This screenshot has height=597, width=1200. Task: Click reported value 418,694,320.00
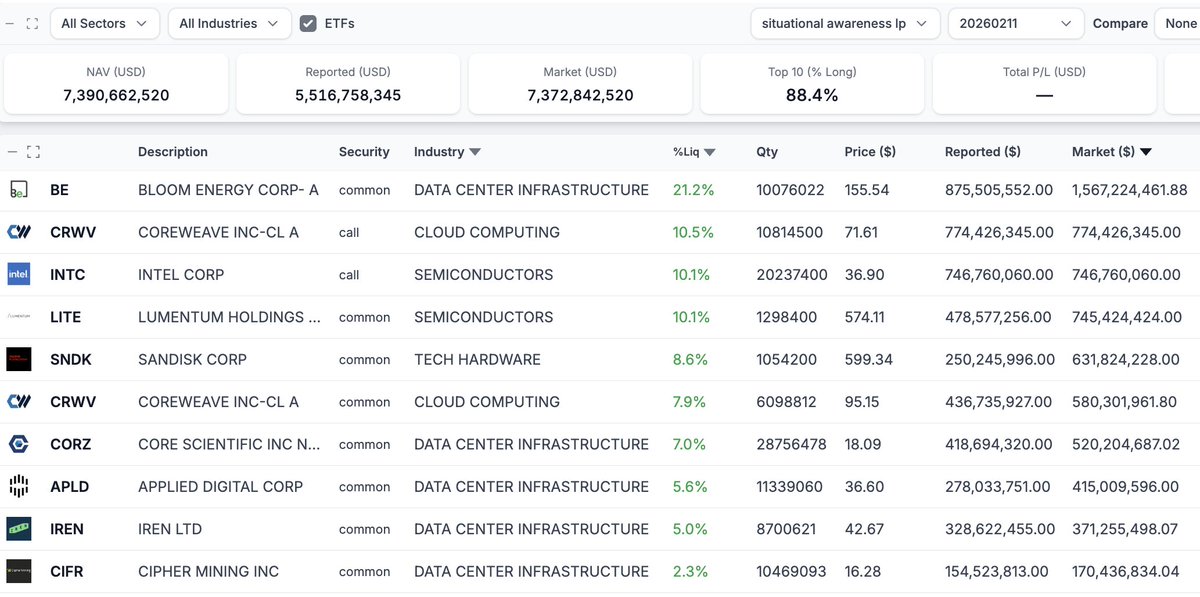pos(999,445)
